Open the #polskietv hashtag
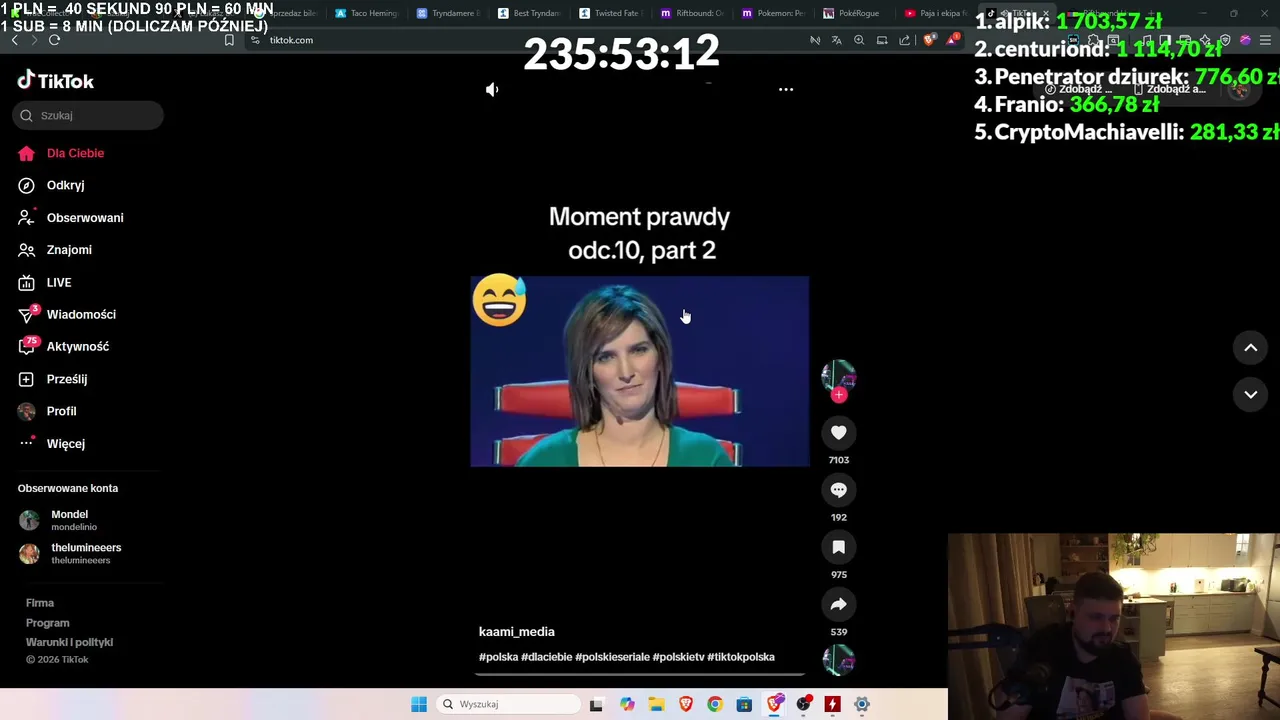Image resolution: width=1280 pixels, height=720 pixels. [678, 657]
